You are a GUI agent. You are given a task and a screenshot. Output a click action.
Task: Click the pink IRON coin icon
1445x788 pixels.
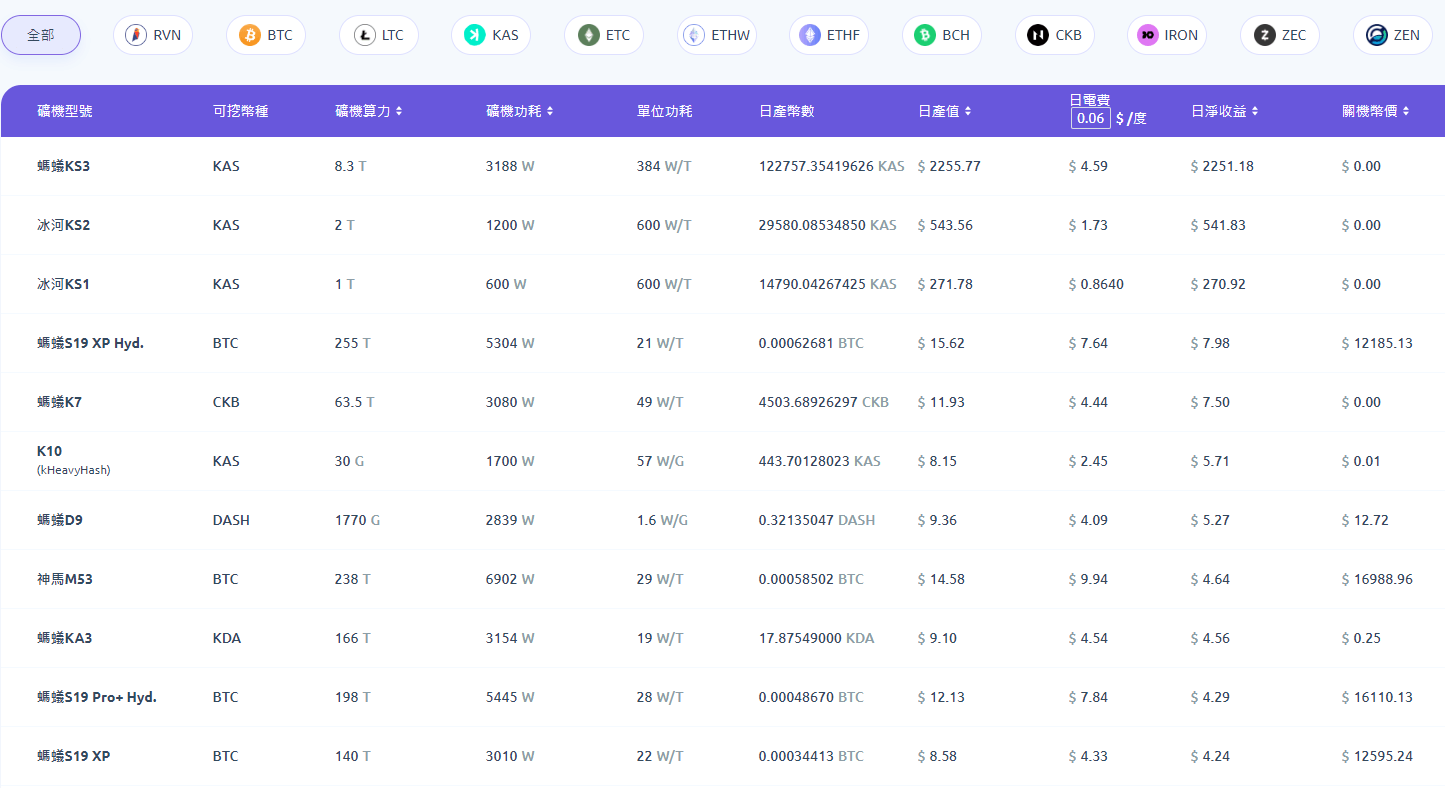tap(1148, 36)
